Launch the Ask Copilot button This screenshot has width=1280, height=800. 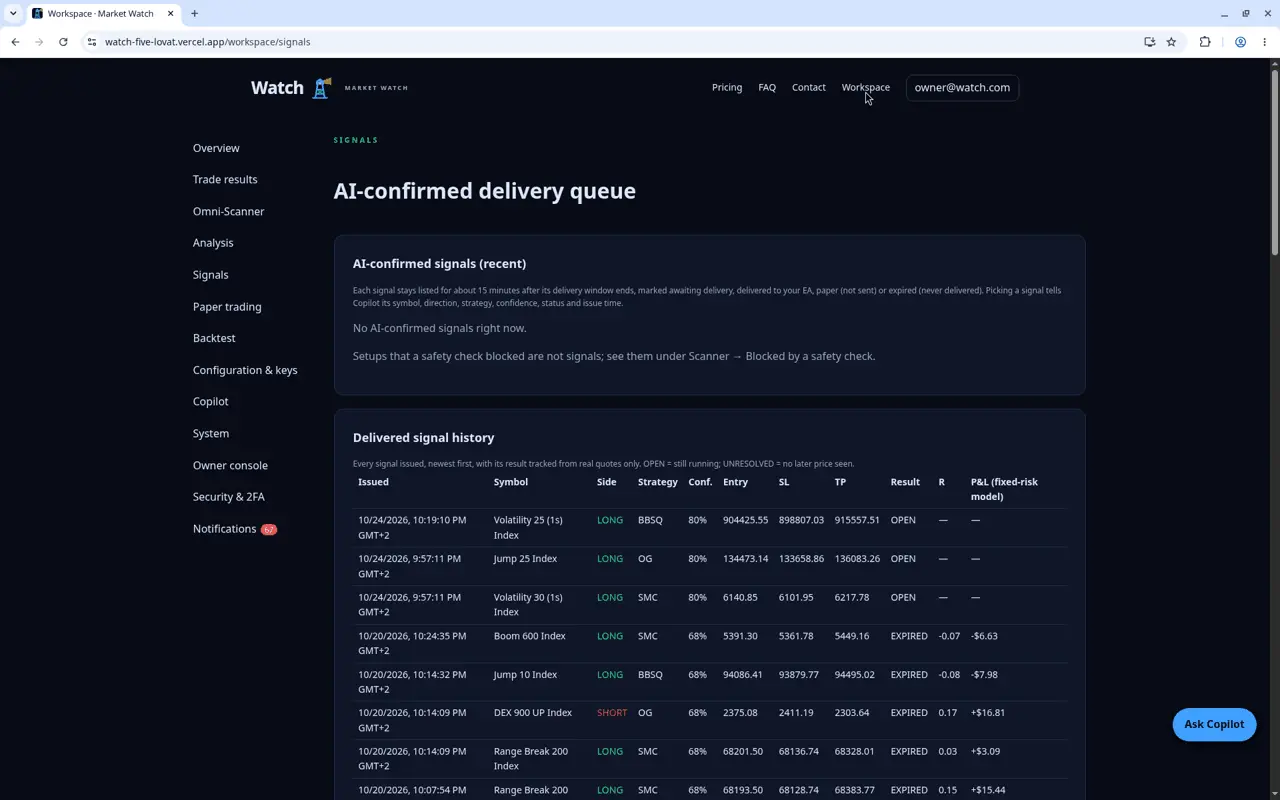1214,724
